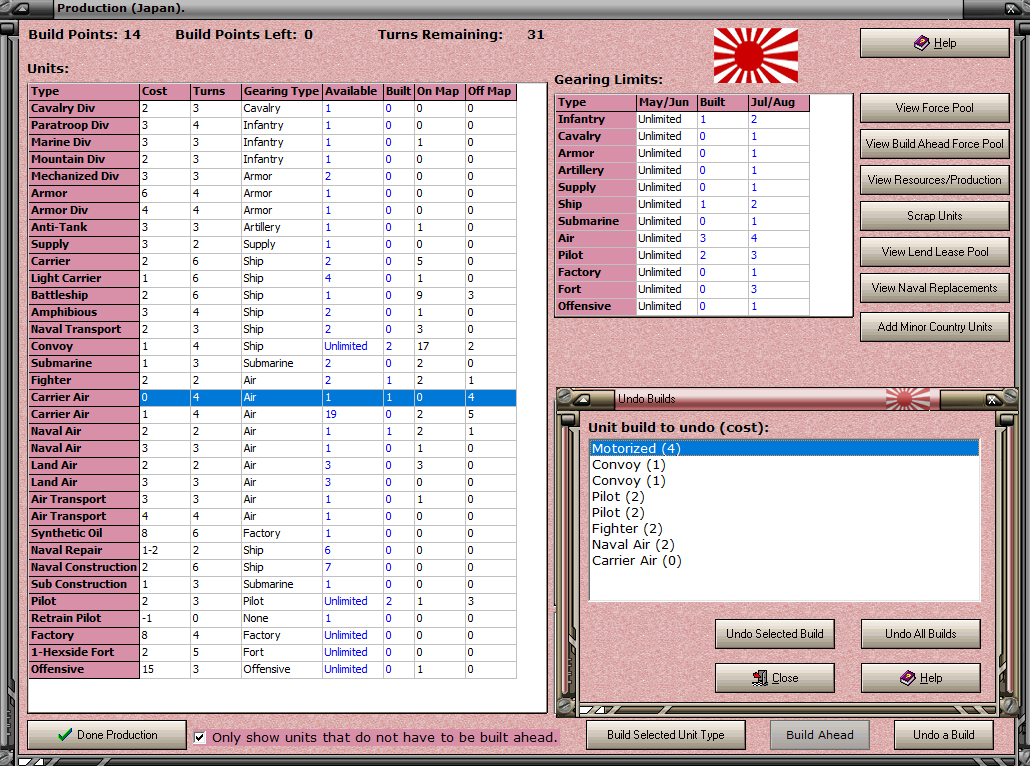Click the Japanese rising sun flag image

tap(756, 55)
